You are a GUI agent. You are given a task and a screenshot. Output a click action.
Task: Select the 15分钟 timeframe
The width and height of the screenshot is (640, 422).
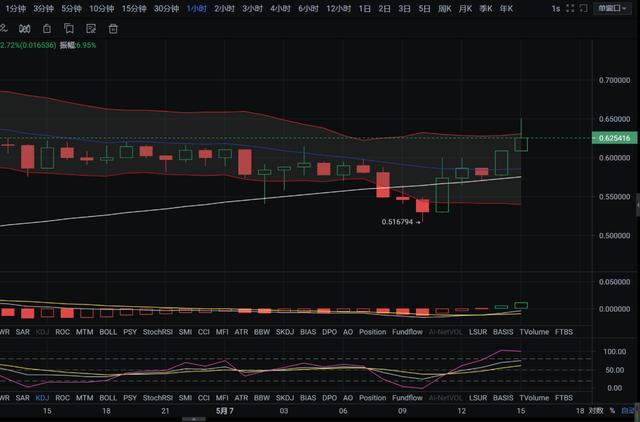[x=133, y=8]
